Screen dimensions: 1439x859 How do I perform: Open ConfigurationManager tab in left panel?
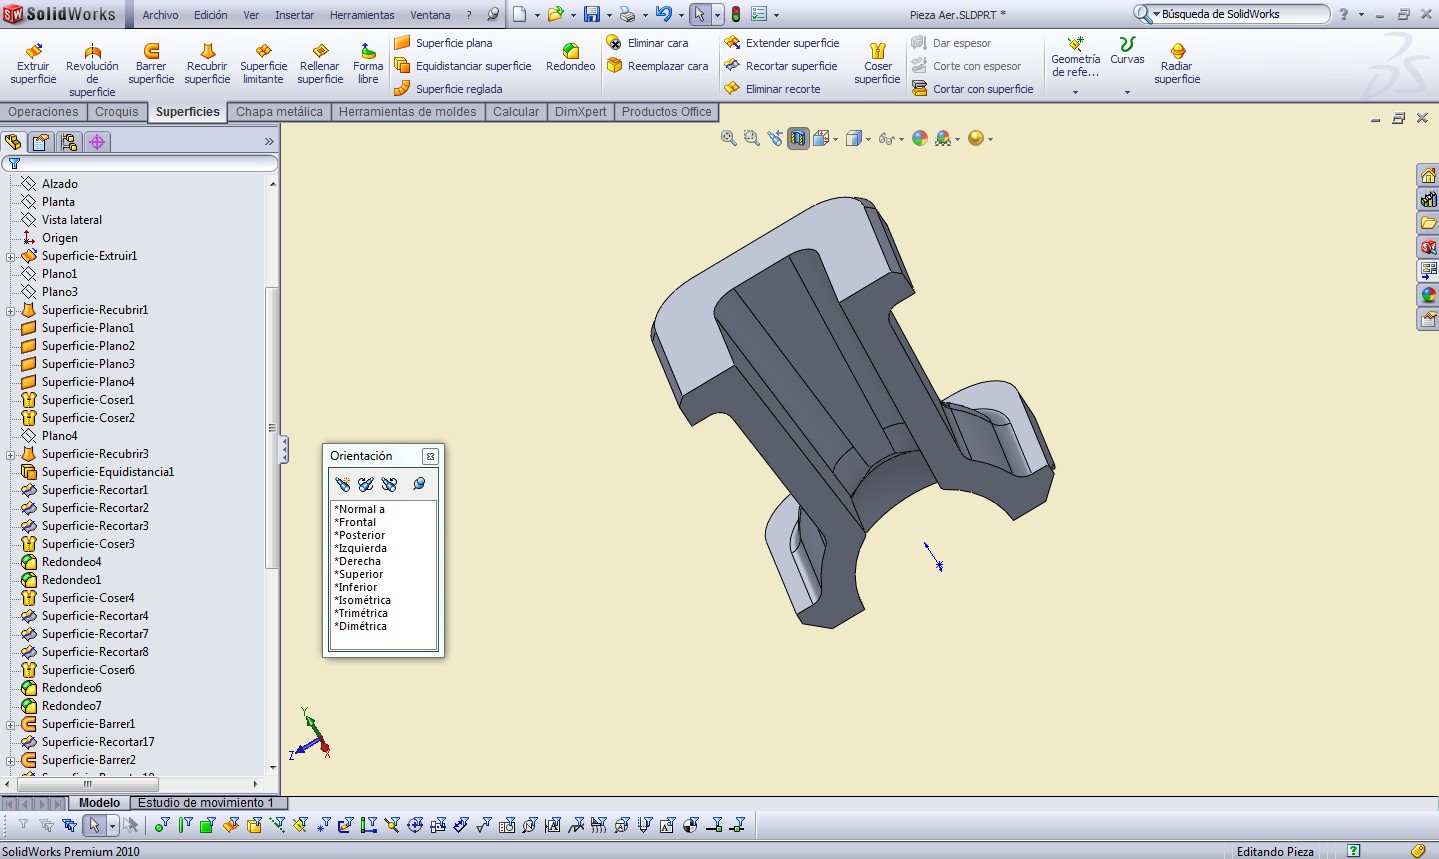tap(69, 142)
